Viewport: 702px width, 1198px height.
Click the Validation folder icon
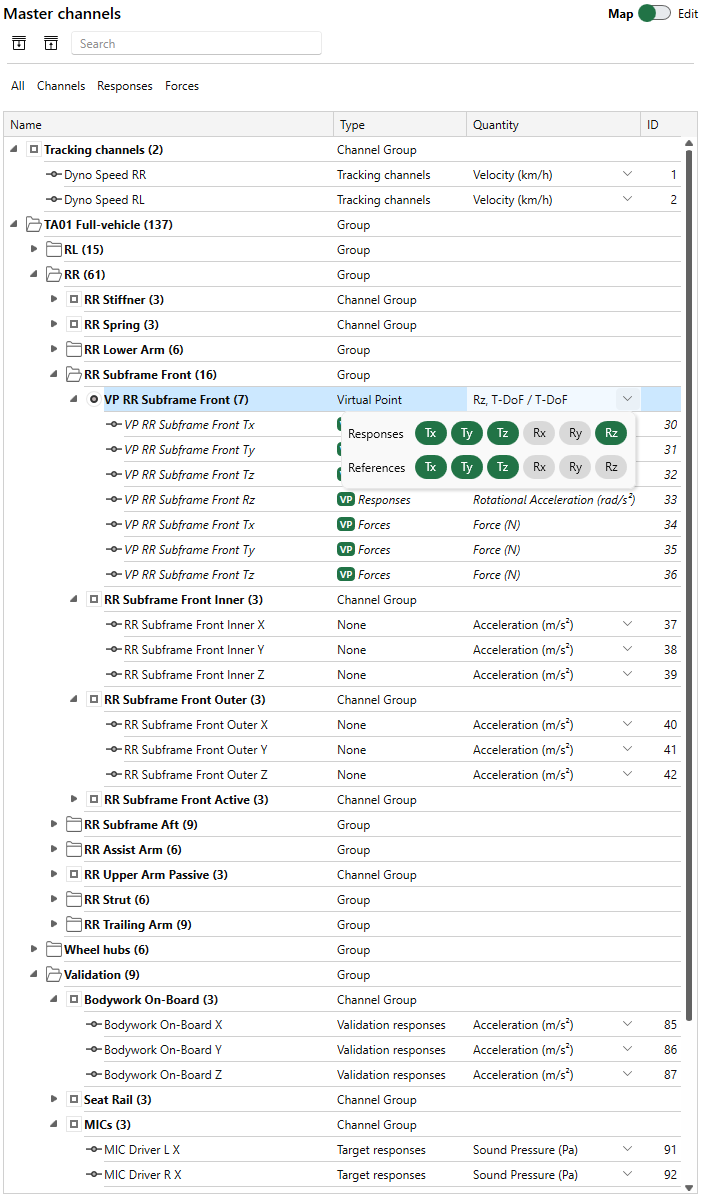(x=53, y=975)
